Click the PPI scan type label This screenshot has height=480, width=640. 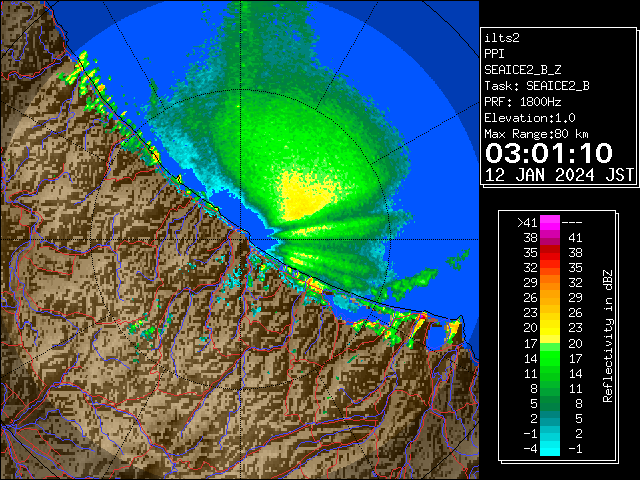coord(494,54)
